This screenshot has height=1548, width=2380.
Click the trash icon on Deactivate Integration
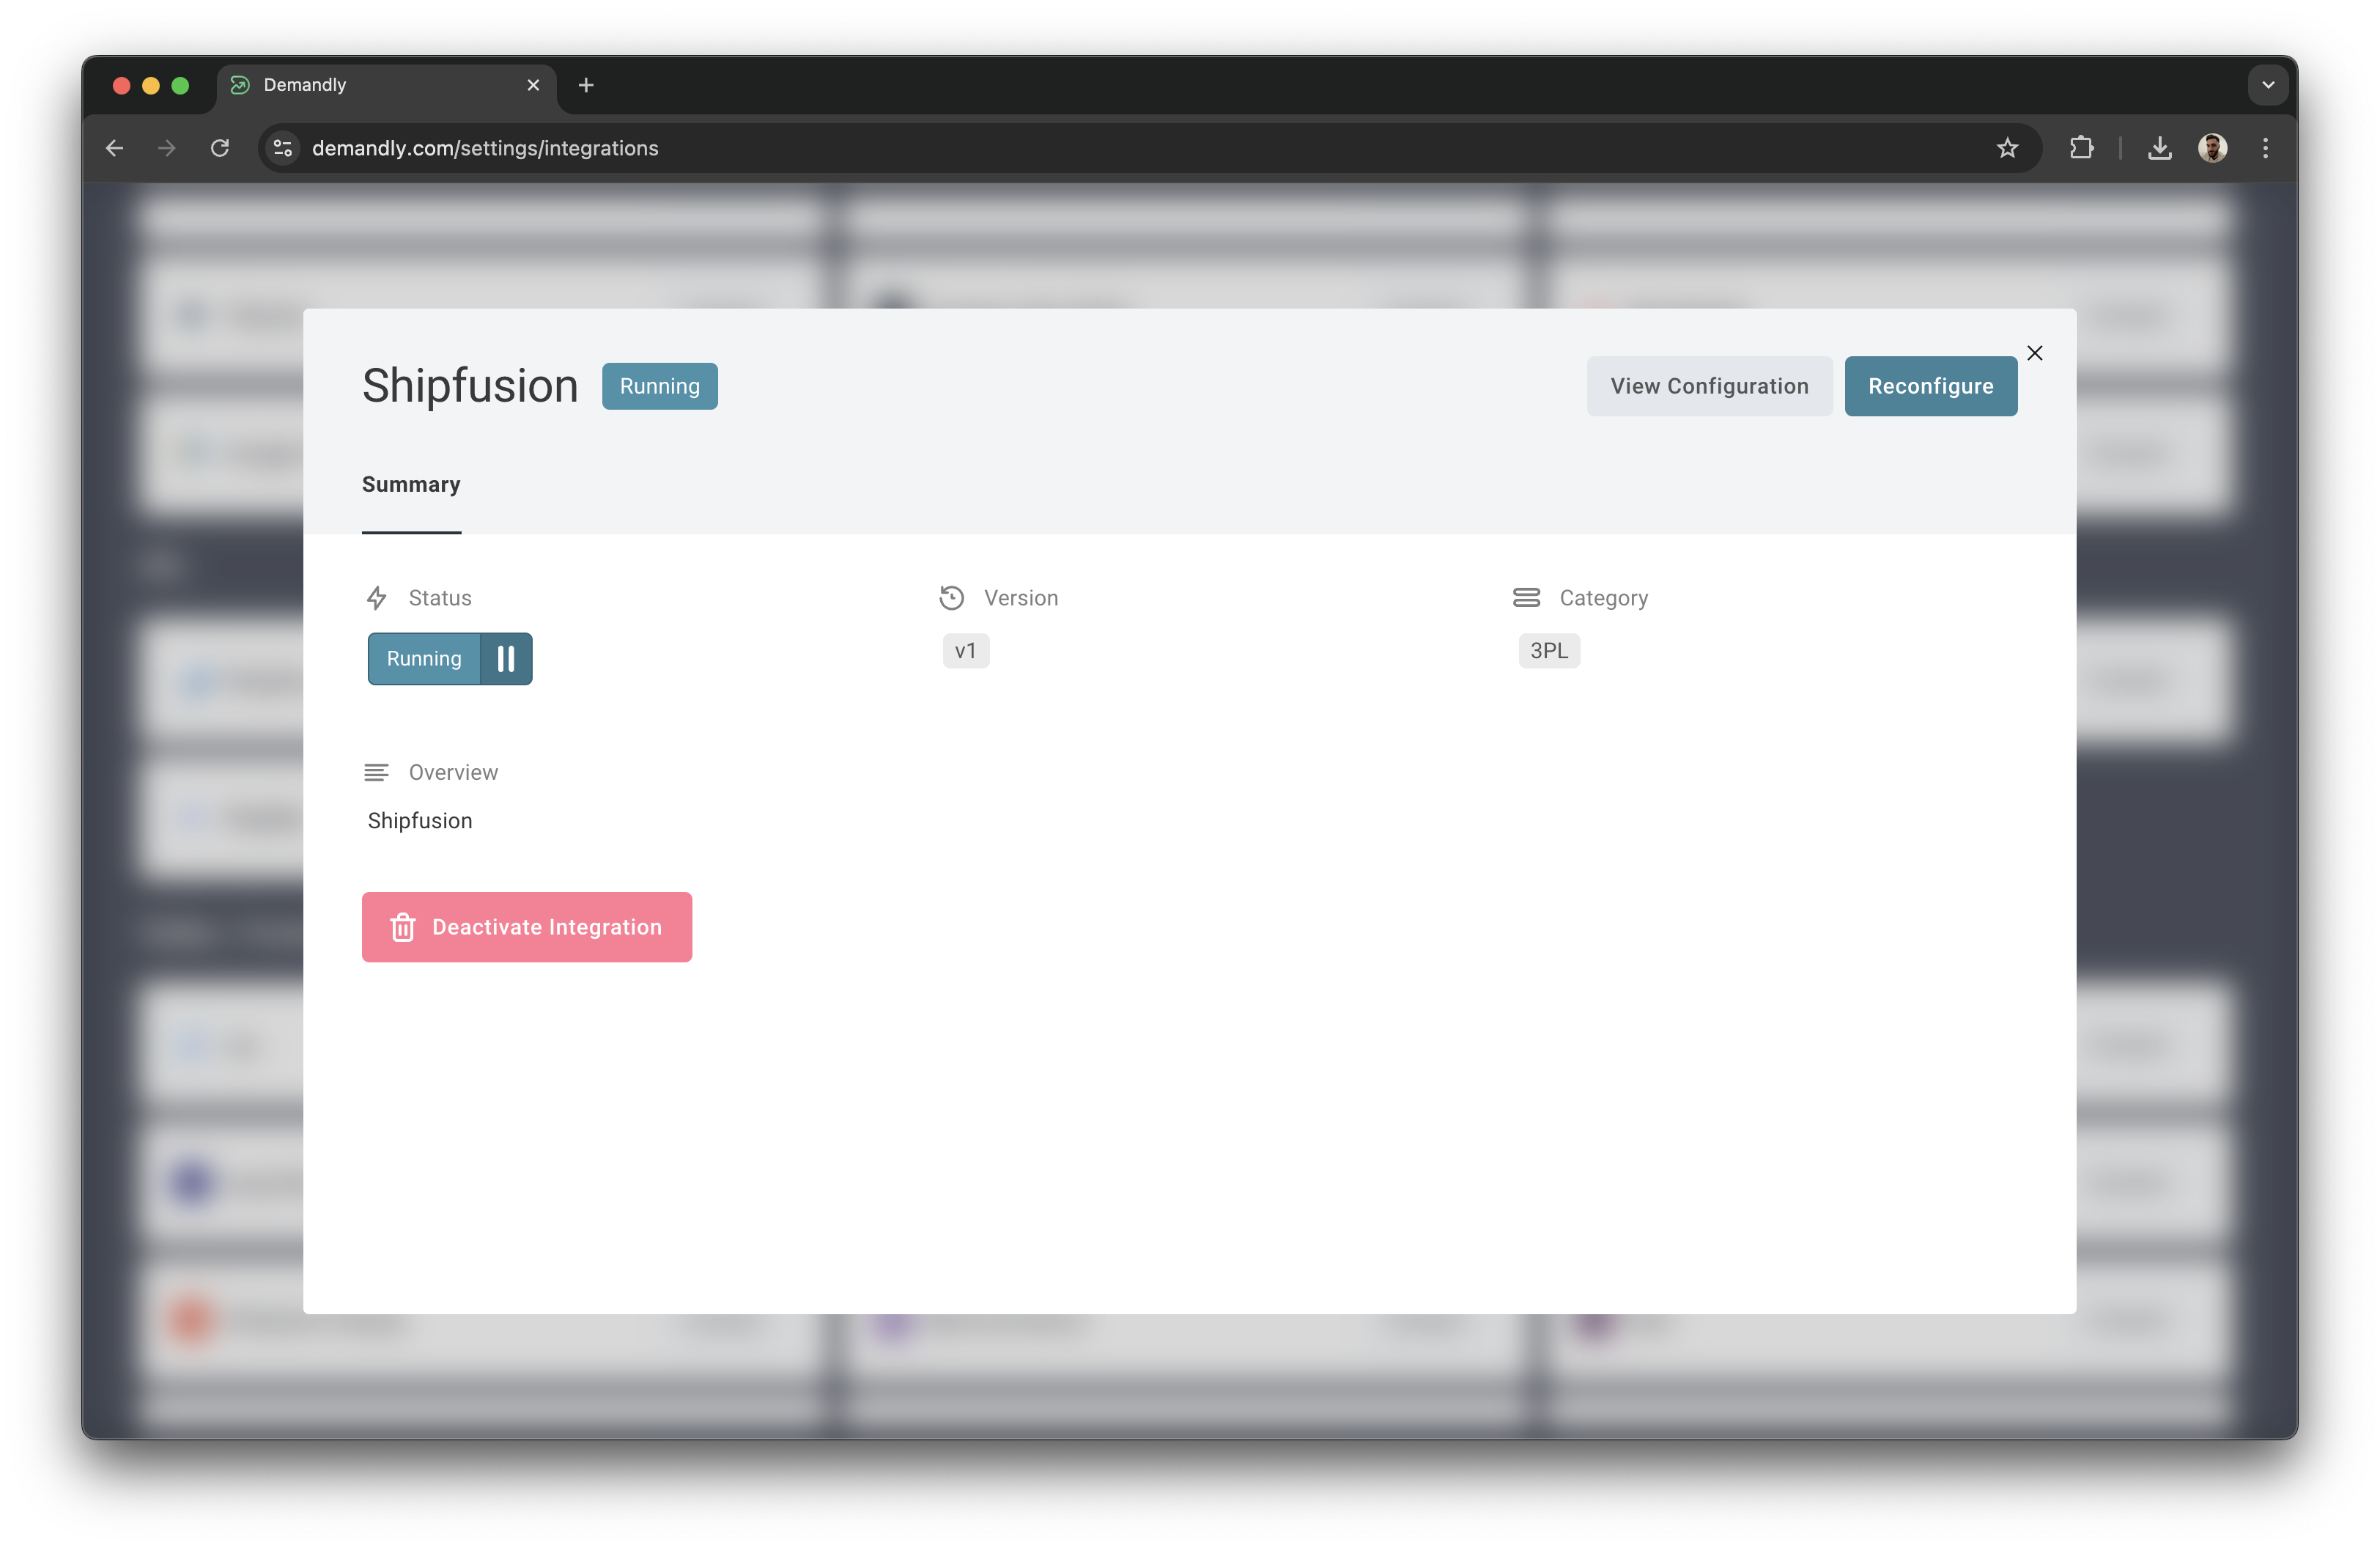pos(403,927)
